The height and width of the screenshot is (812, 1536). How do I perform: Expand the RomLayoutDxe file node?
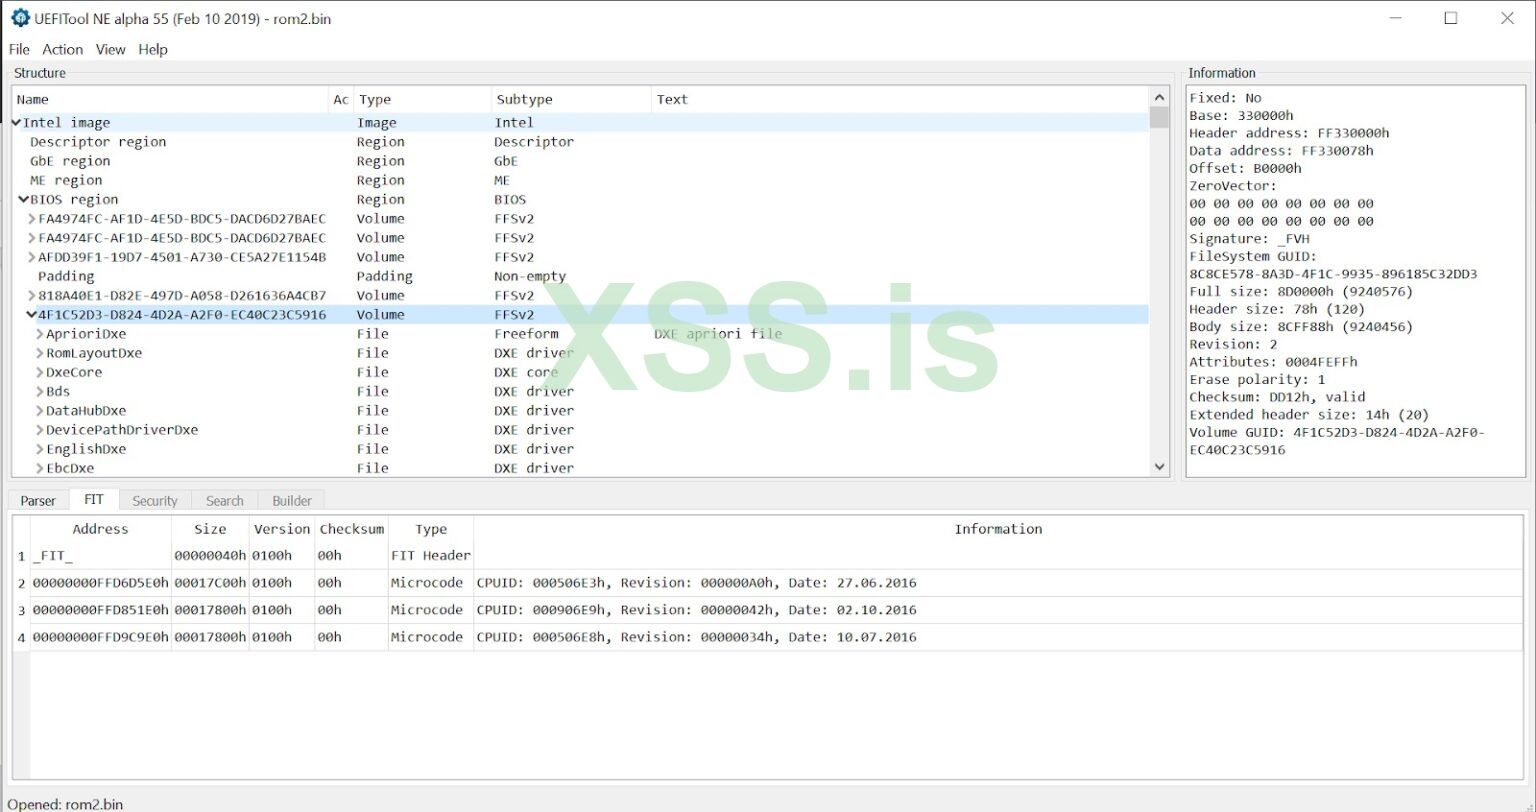pos(40,353)
